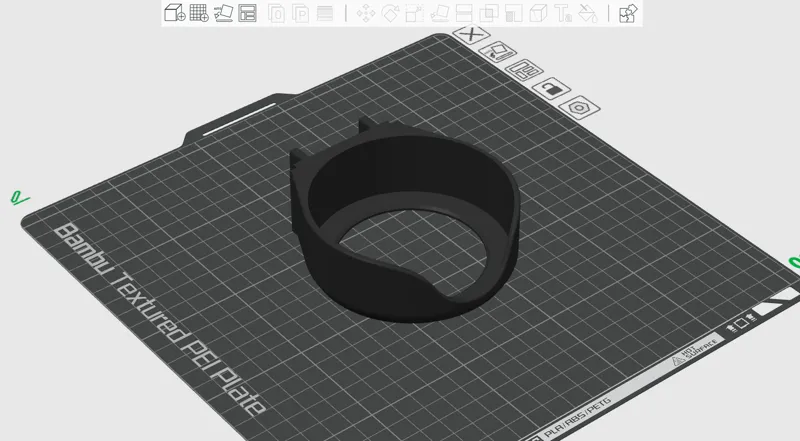Select the Rotate tool

(390, 13)
